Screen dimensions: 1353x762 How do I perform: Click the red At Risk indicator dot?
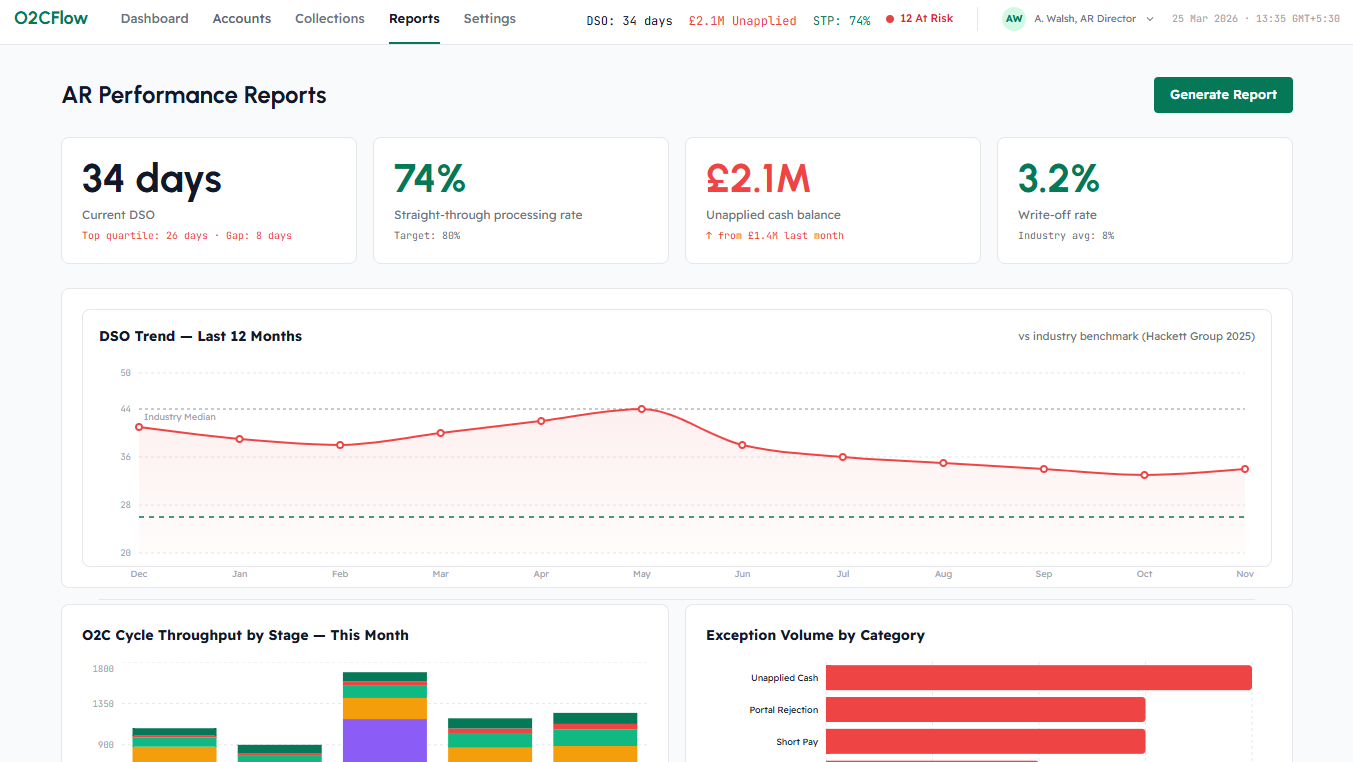pos(890,19)
